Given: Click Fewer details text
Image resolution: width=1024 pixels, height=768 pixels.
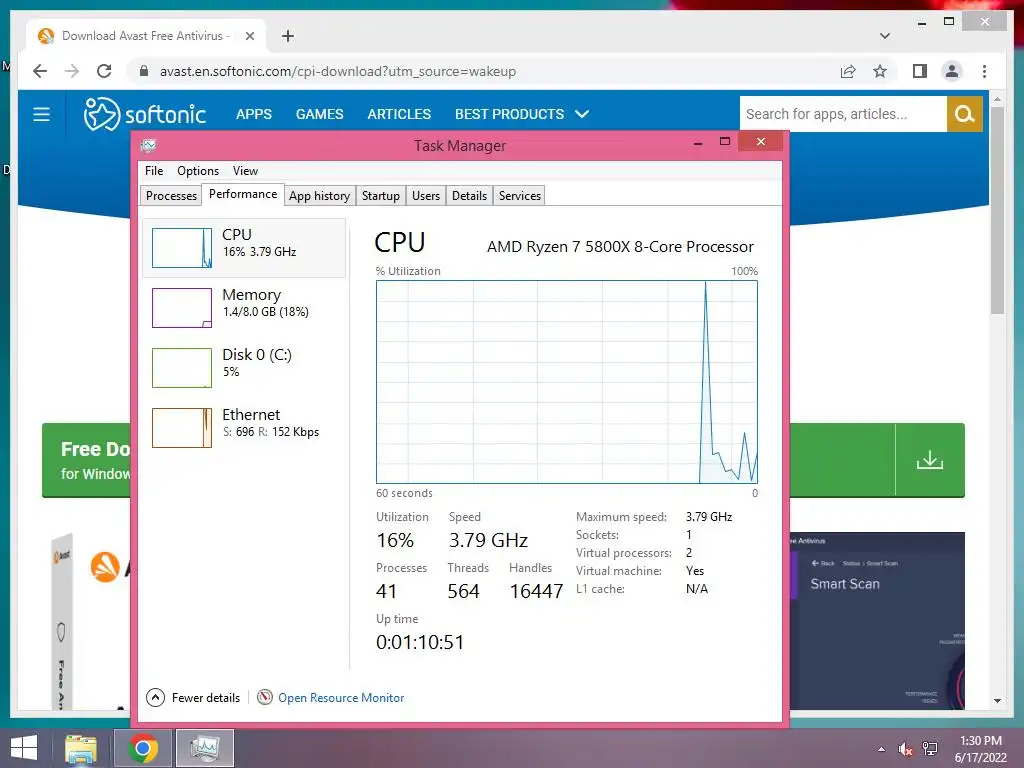Looking at the screenshot, I should coord(206,697).
